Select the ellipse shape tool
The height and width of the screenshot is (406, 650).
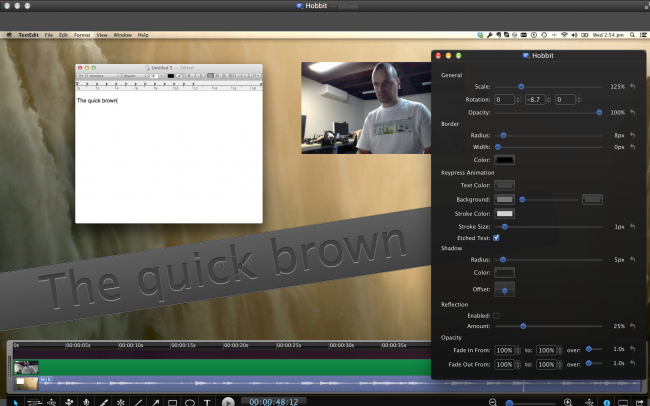[x=189, y=401]
